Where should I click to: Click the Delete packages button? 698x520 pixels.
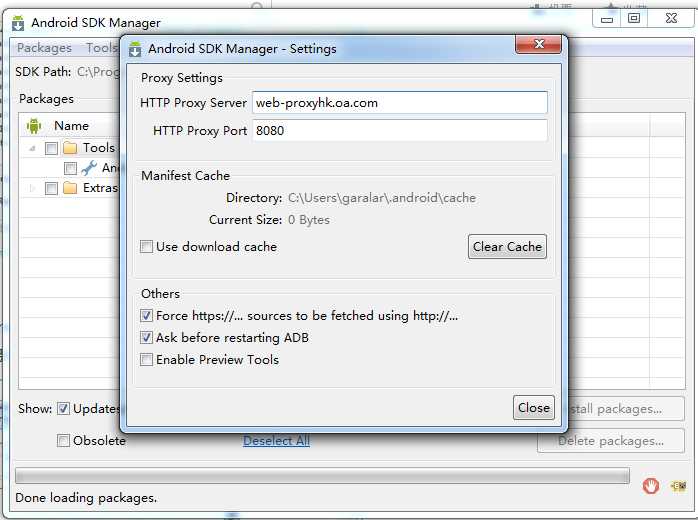click(611, 441)
